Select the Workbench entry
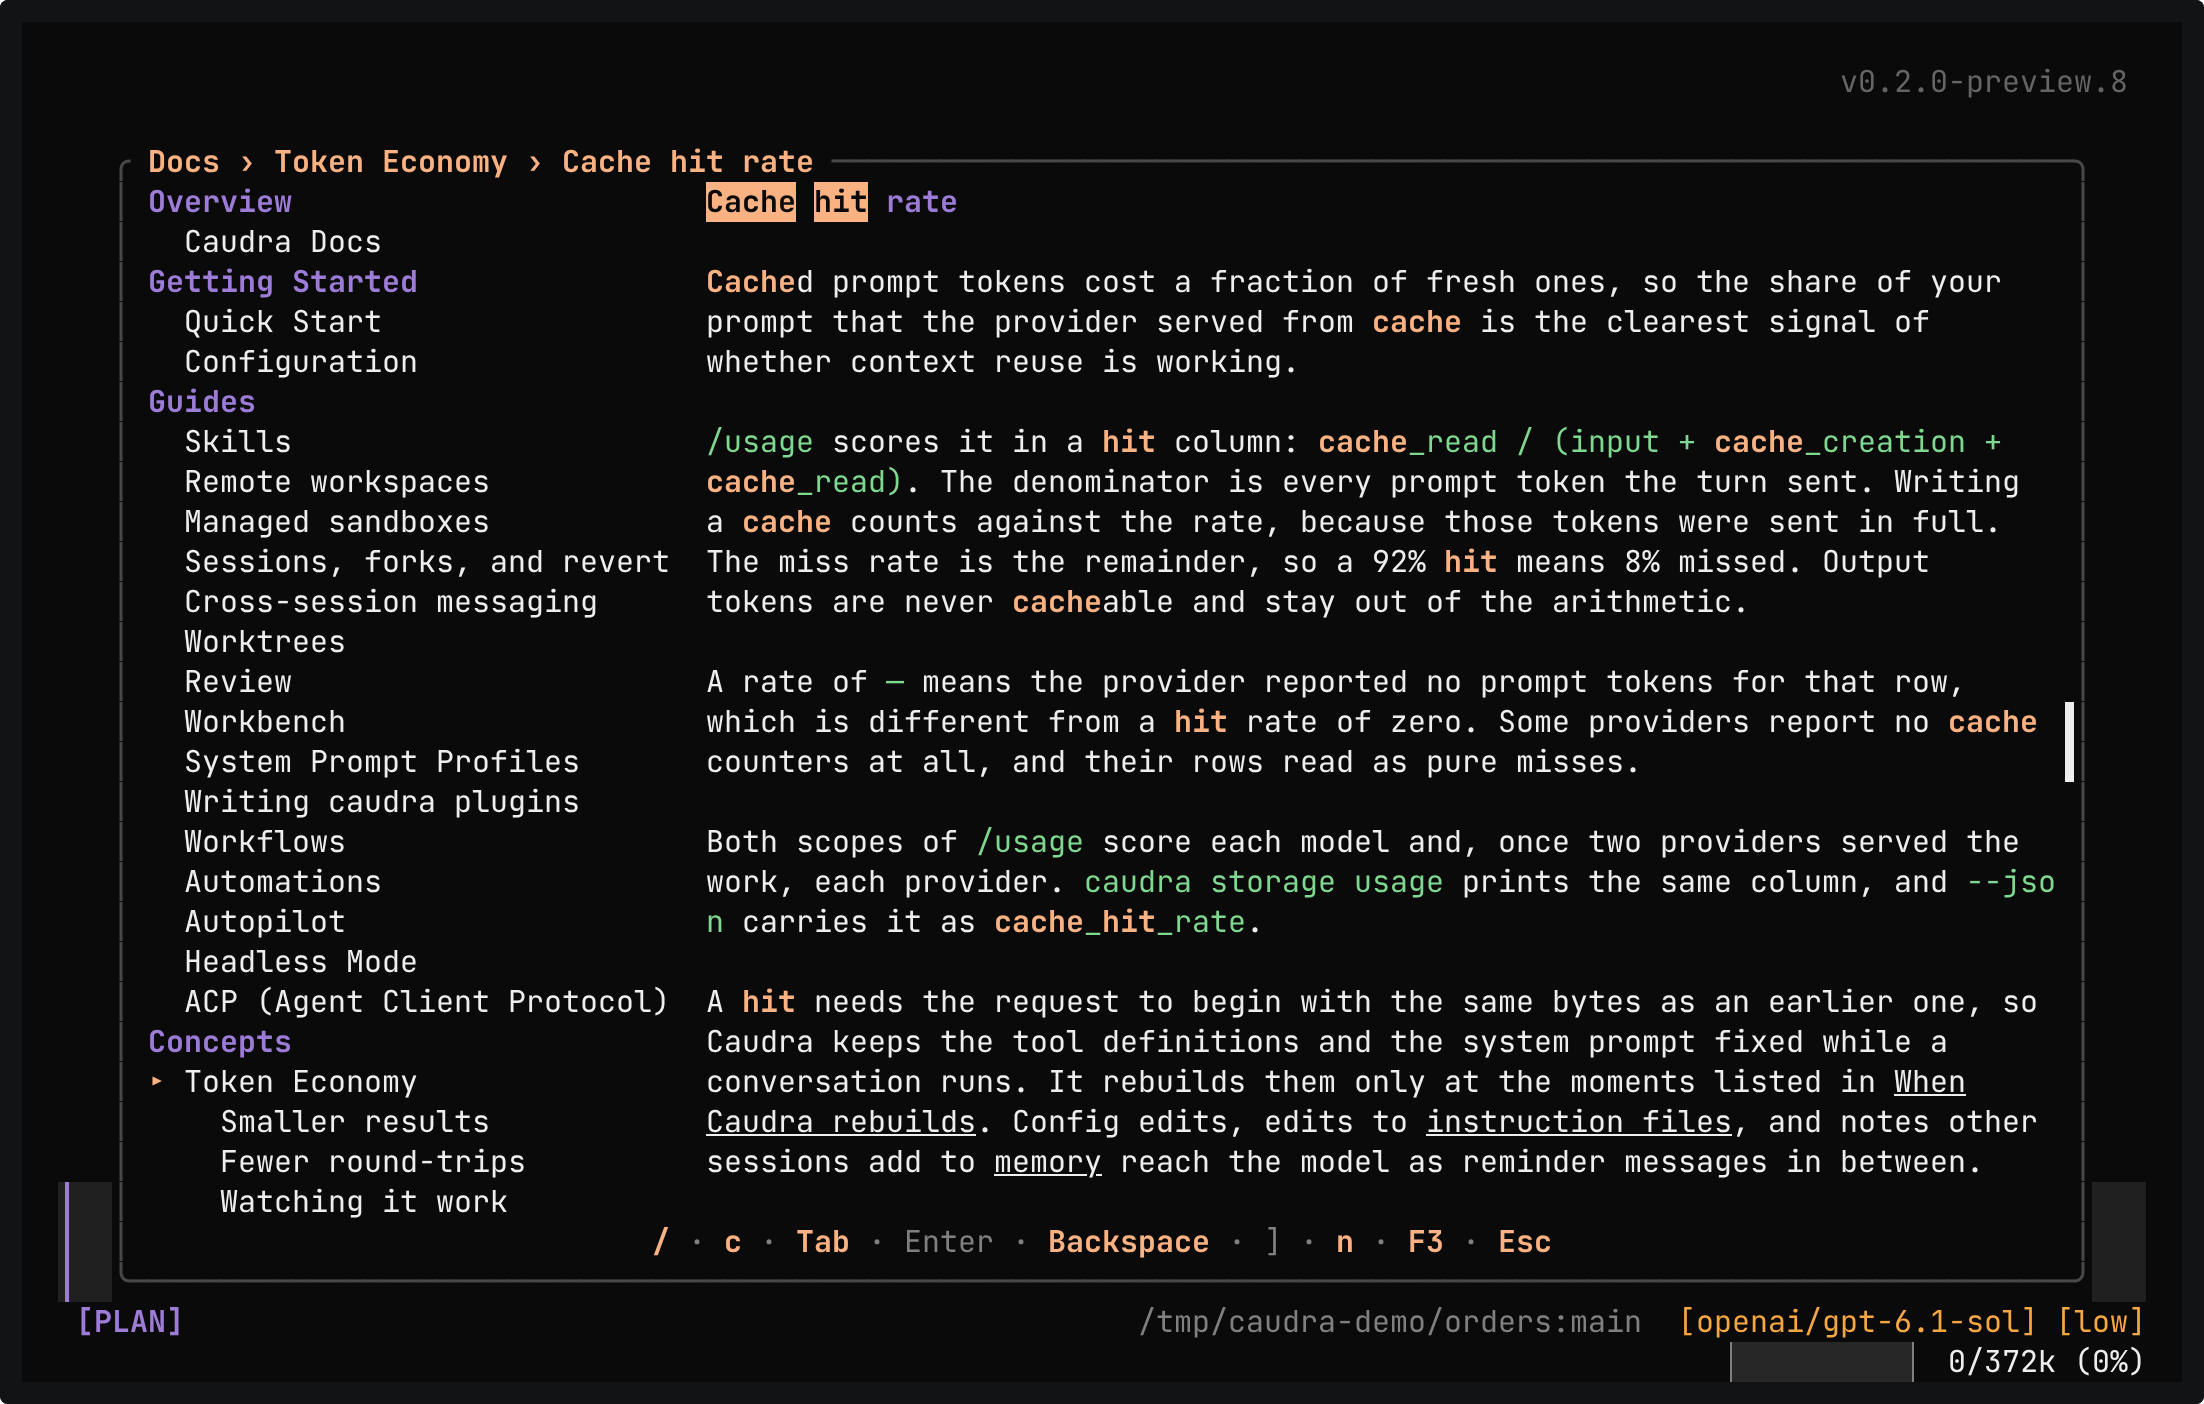 265,722
